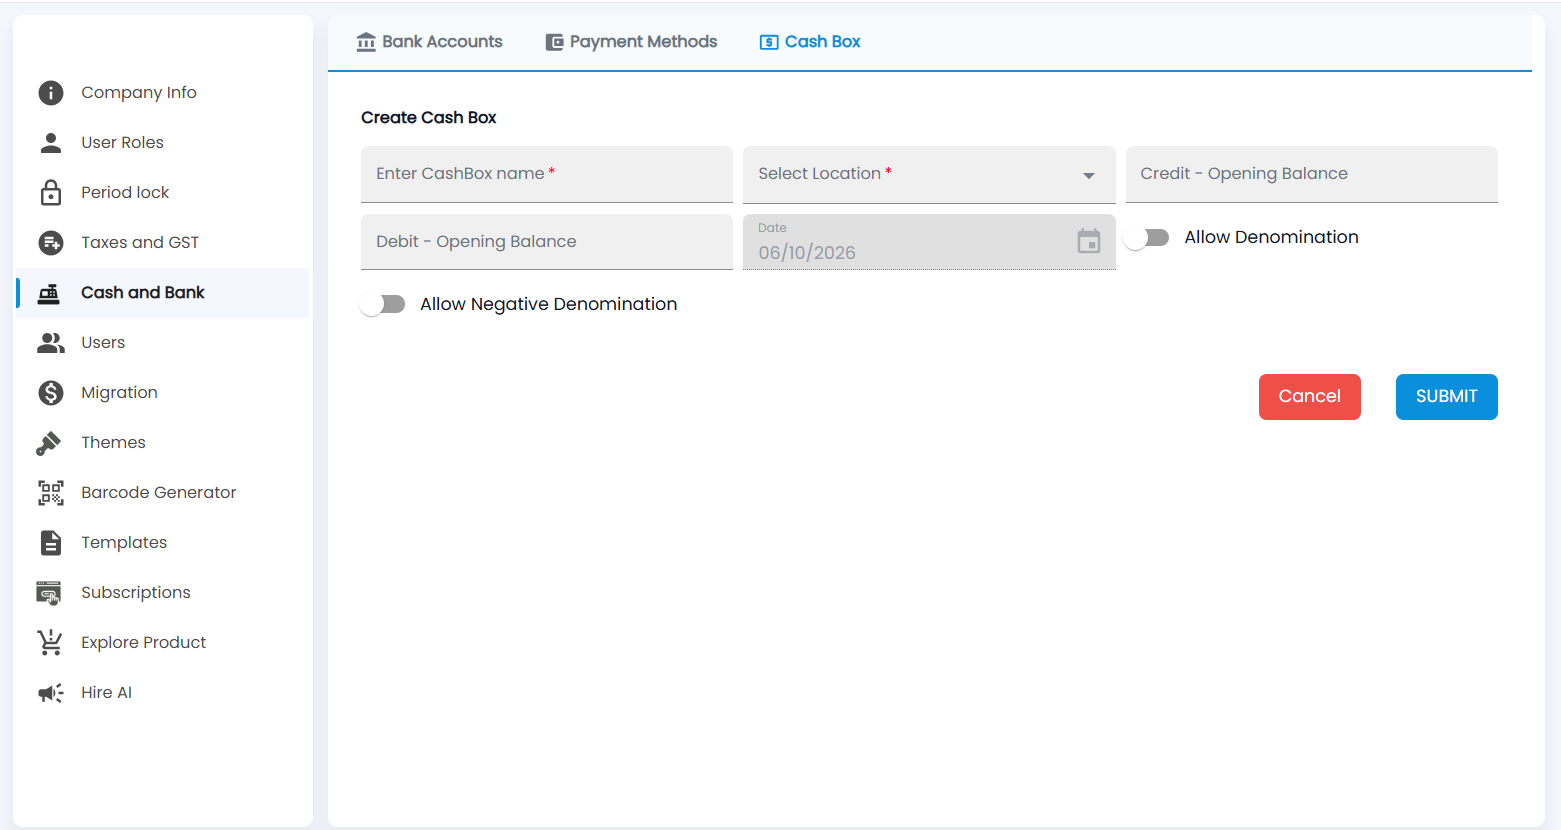The height and width of the screenshot is (830, 1561).
Task: Click the Hire AI megaphone icon
Action: (x=51, y=693)
